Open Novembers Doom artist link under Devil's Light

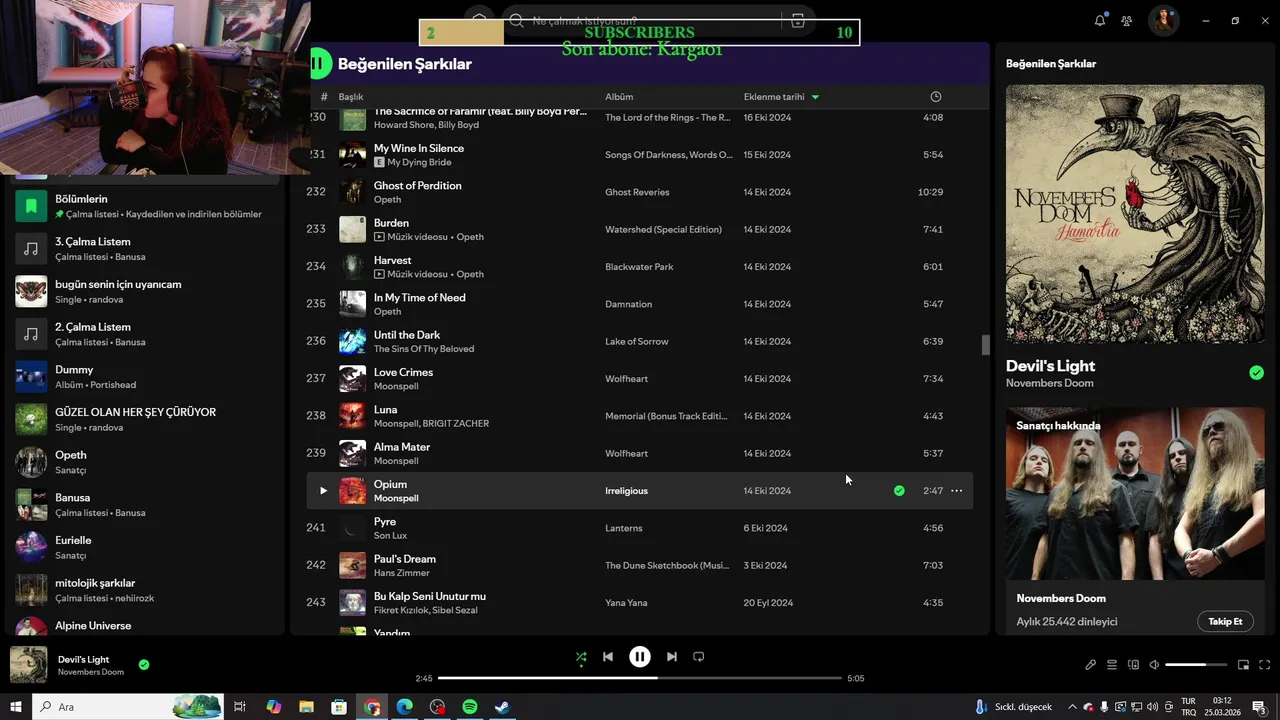[x=1049, y=383]
